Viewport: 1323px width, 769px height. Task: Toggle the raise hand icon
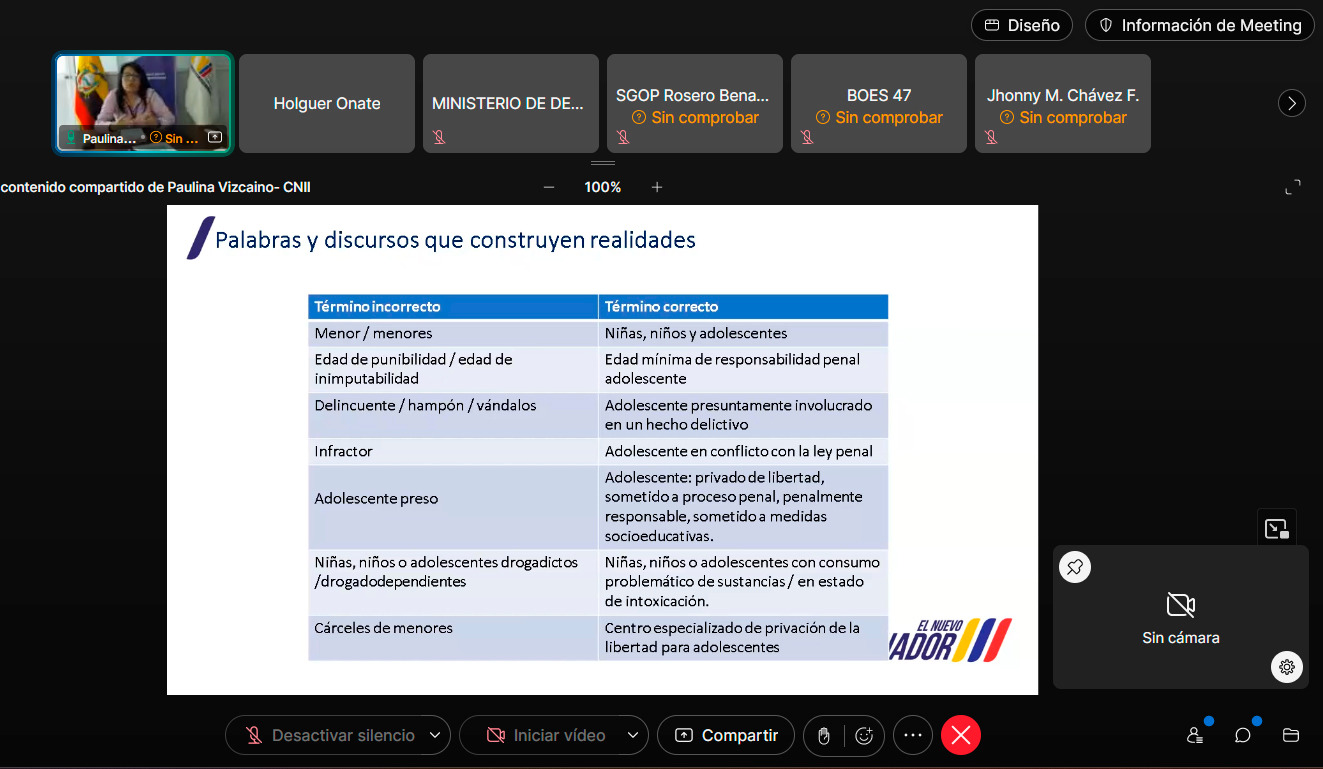pos(824,735)
